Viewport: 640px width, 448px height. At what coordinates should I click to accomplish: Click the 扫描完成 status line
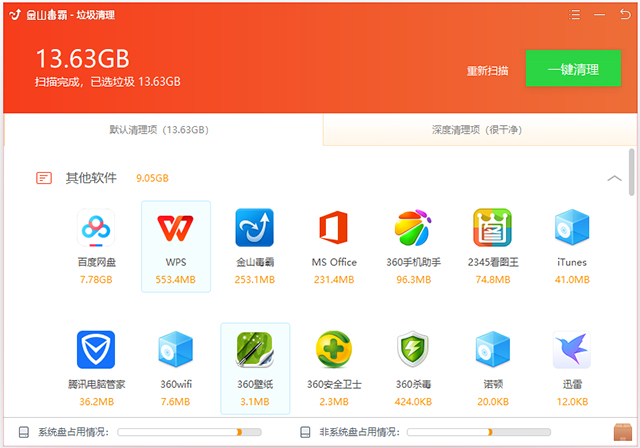[107, 82]
